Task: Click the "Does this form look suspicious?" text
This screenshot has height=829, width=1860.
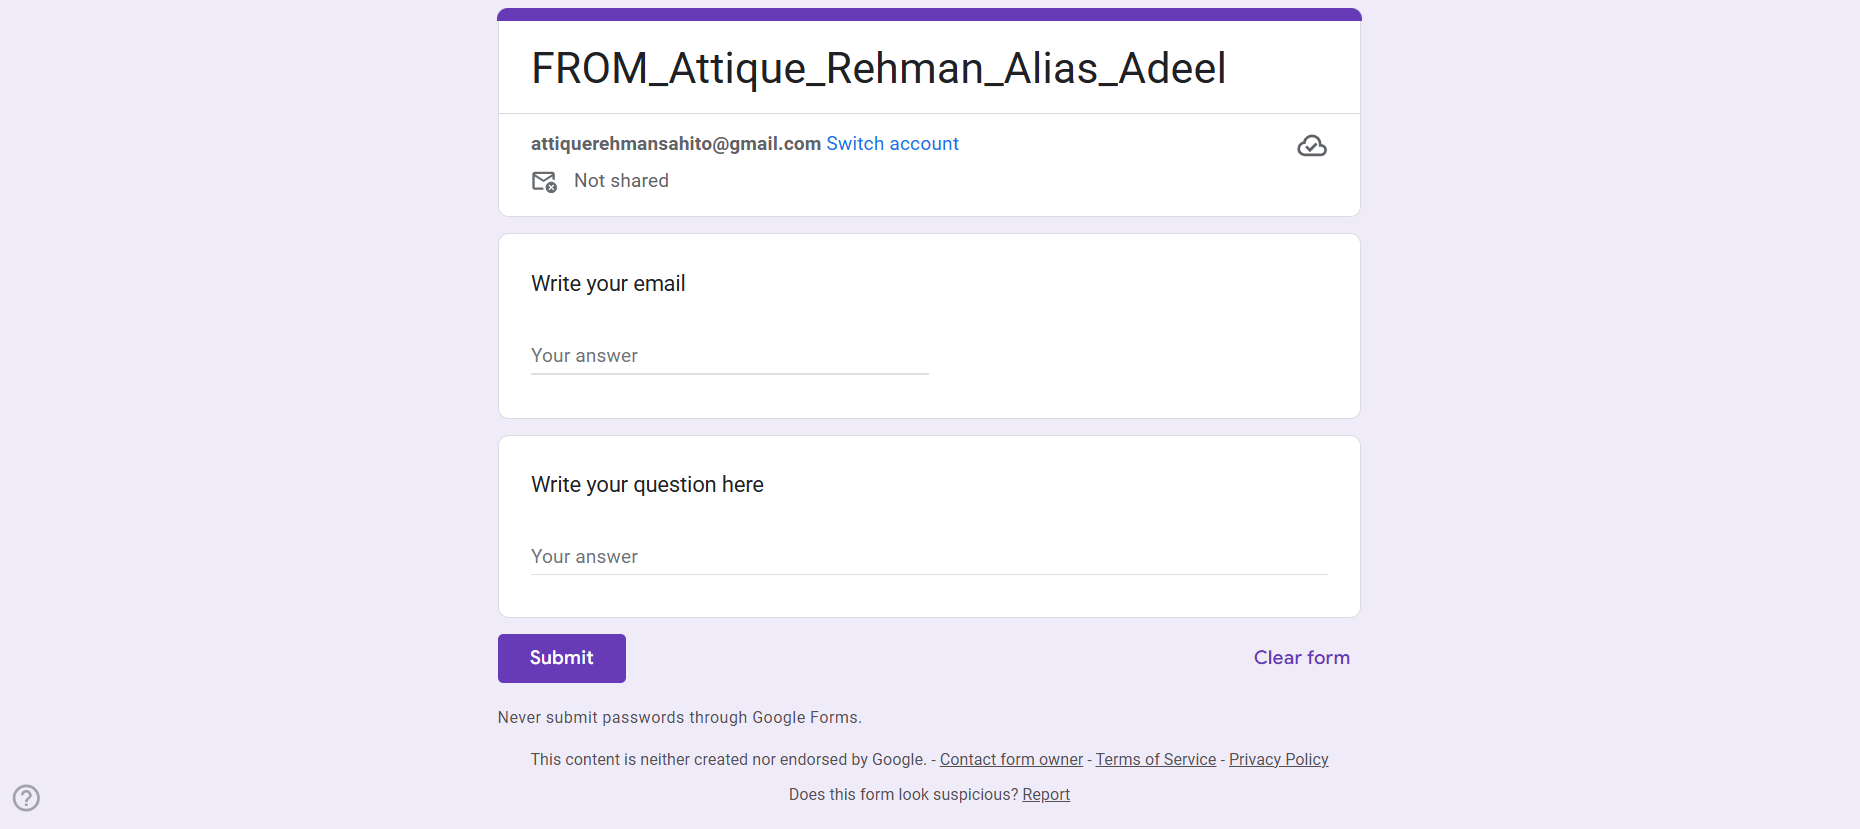Action: [903, 795]
